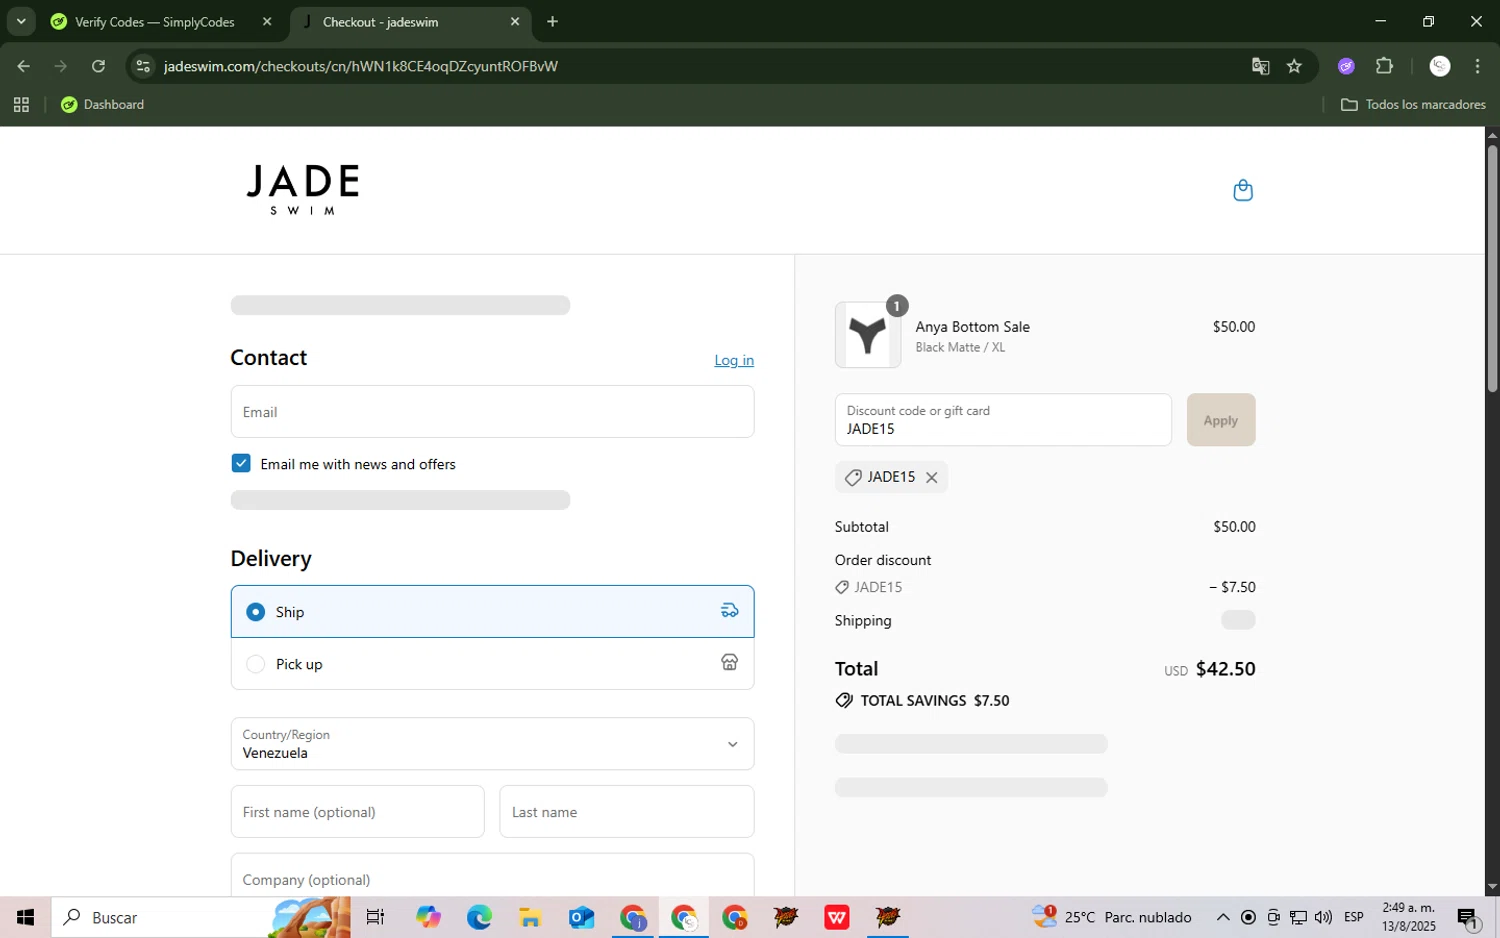The width and height of the screenshot is (1500, 938).
Task: Open the ESP keyboard language indicator
Action: (x=1354, y=917)
